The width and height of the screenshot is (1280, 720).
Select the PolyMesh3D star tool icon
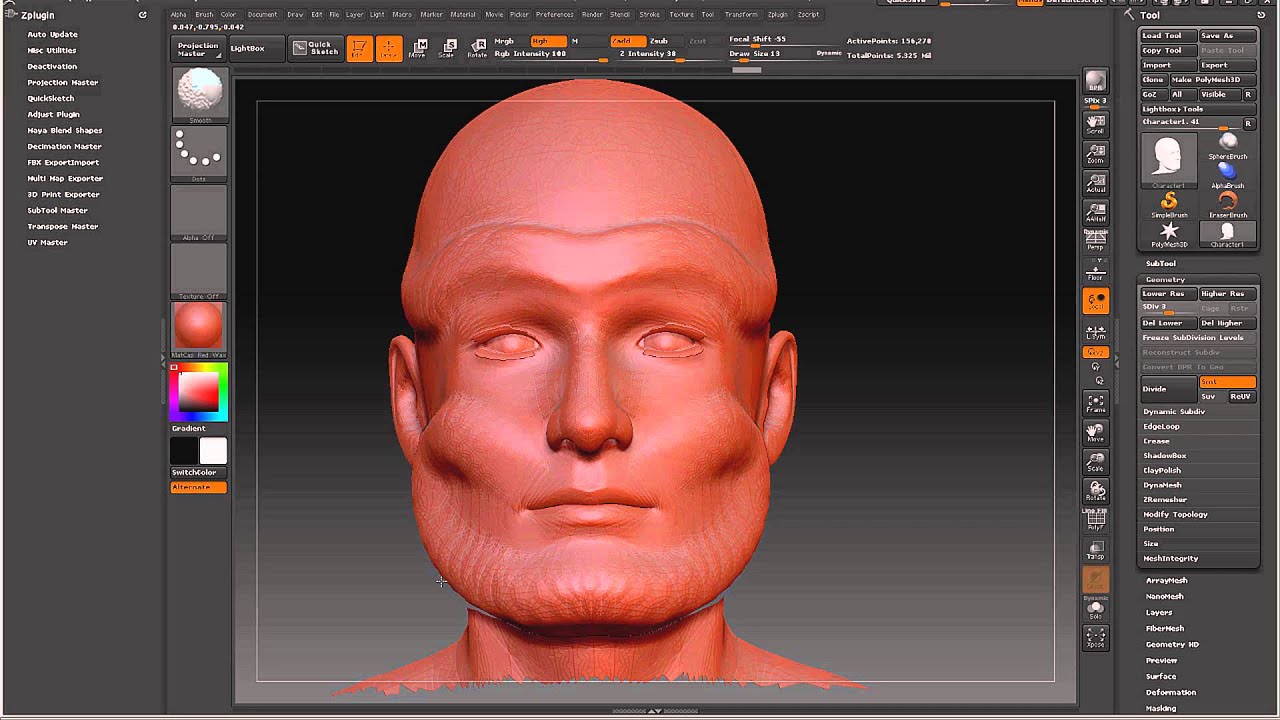coord(1168,235)
